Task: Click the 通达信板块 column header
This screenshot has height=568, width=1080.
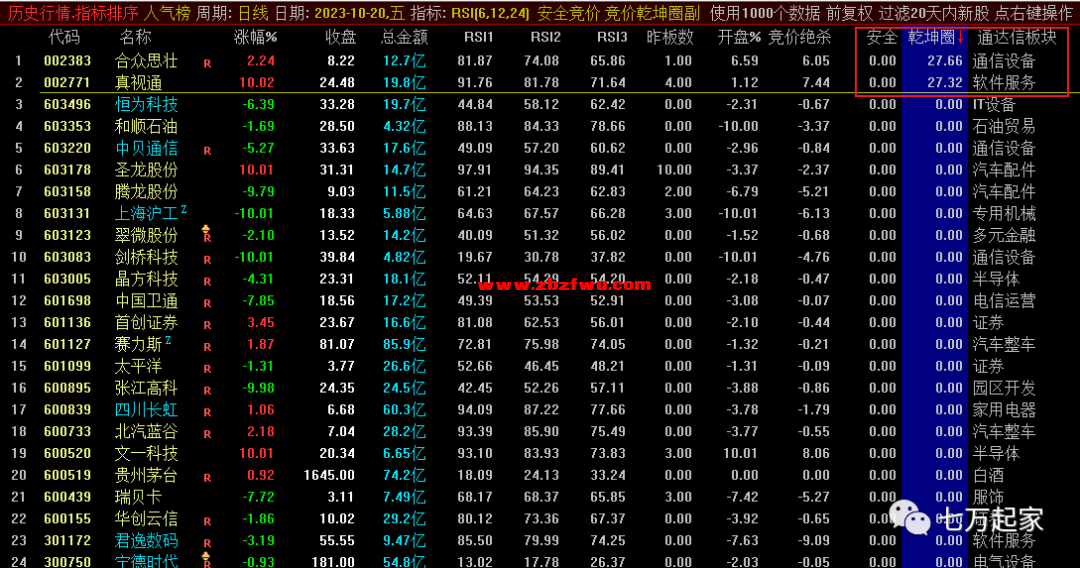Action: (1017, 37)
